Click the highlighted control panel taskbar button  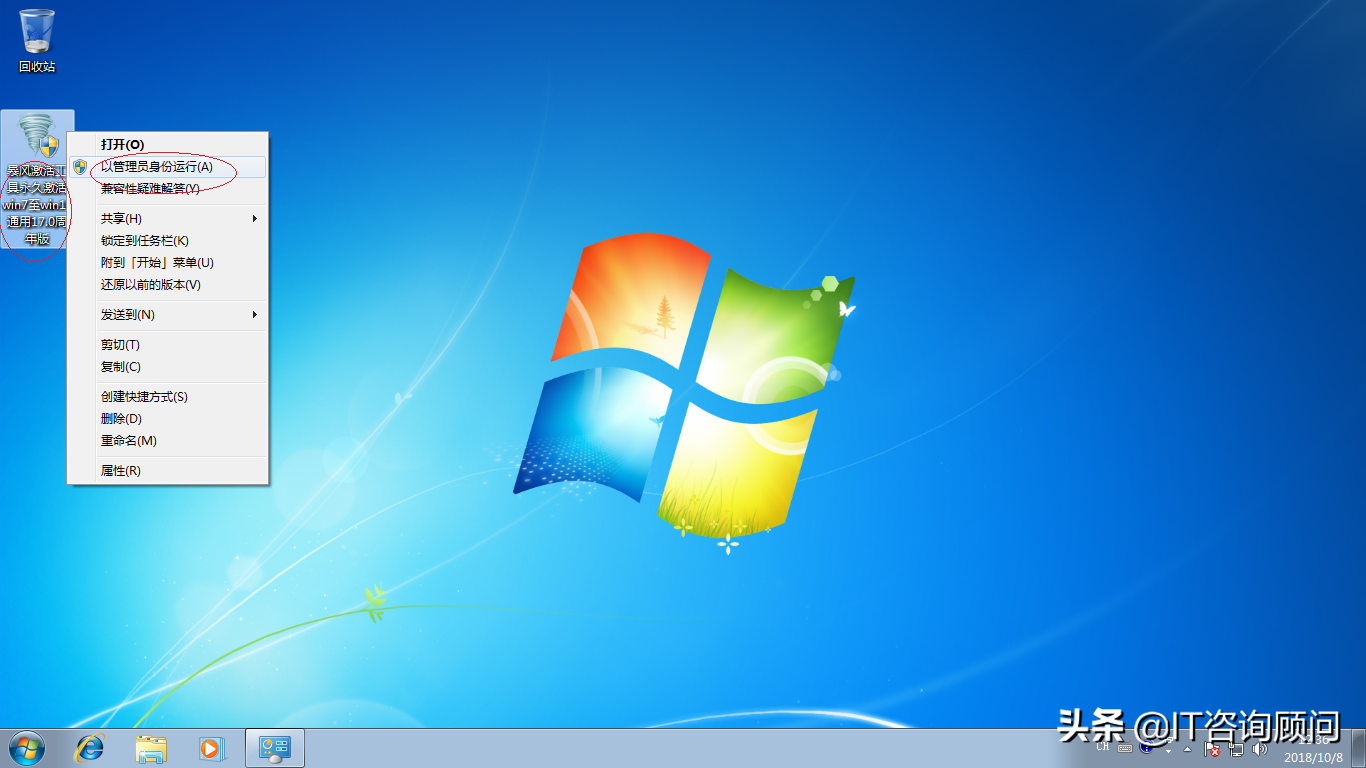pos(275,748)
